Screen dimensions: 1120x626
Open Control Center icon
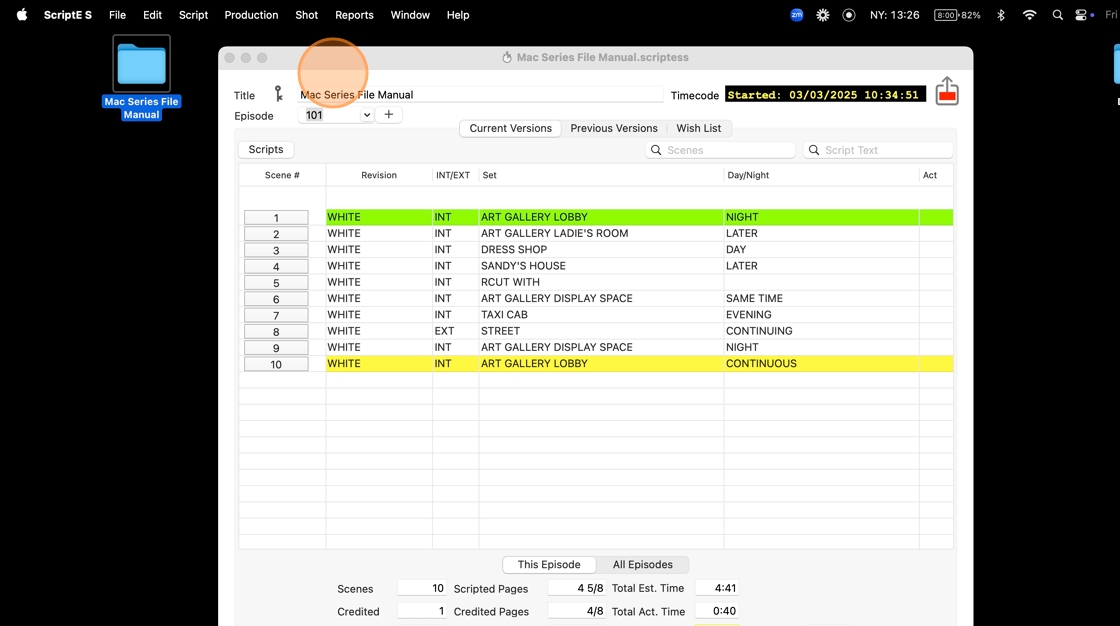pos(1081,15)
